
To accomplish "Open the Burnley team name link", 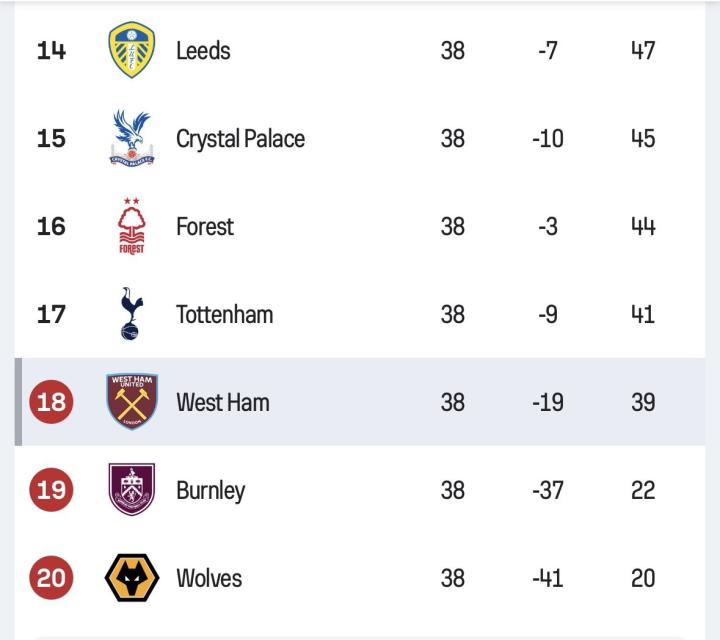I will pos(211,491).
